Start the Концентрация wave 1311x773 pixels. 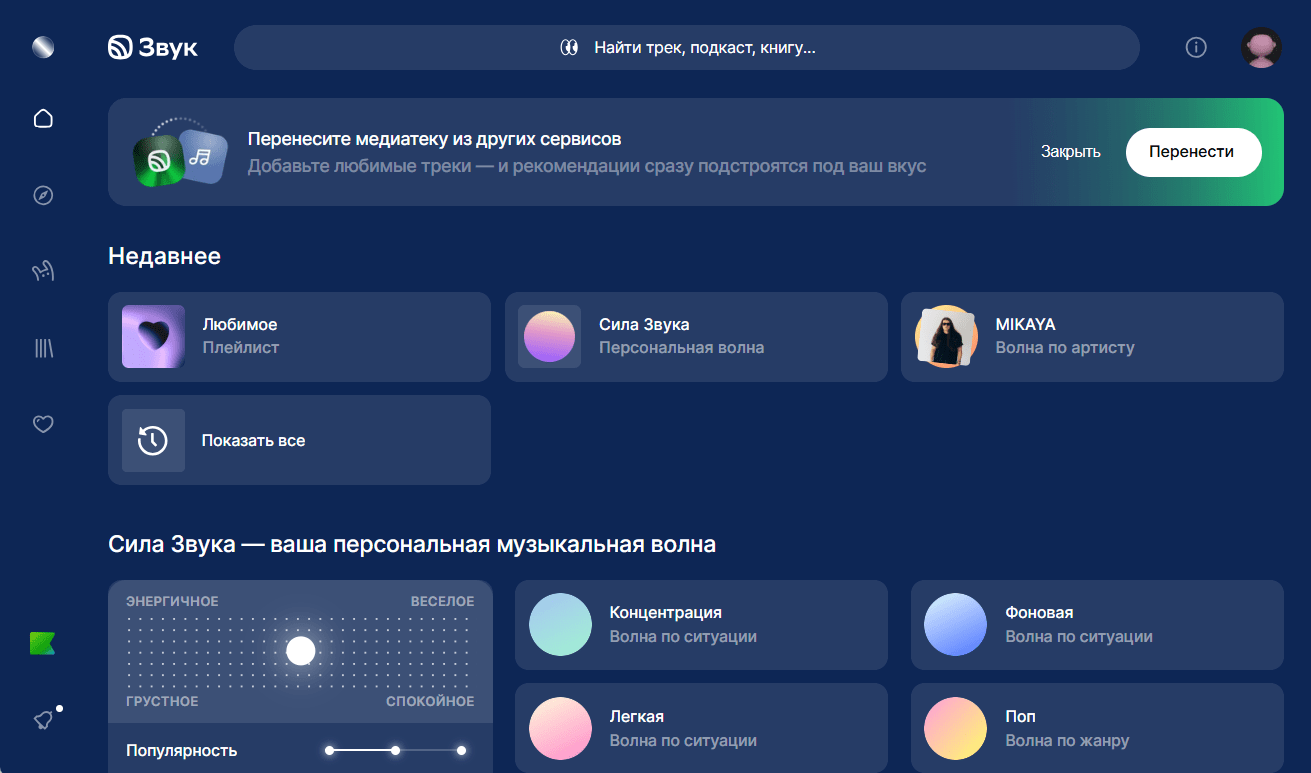pos(701,625)
